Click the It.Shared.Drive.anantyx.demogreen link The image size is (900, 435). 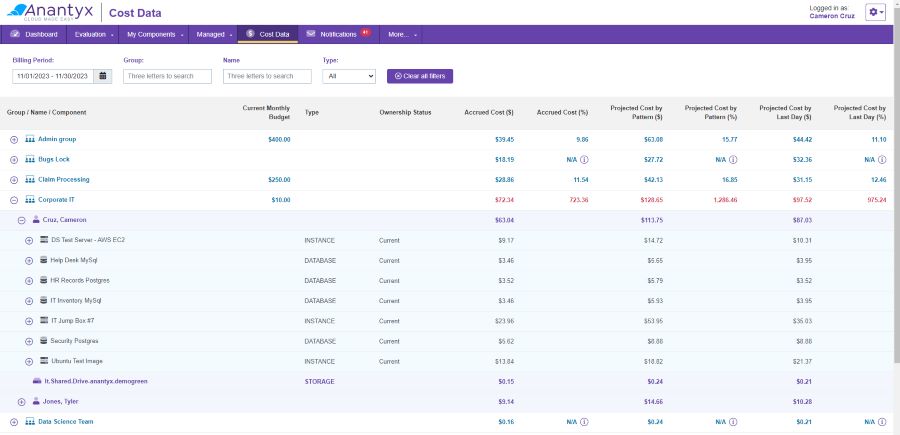96,381
